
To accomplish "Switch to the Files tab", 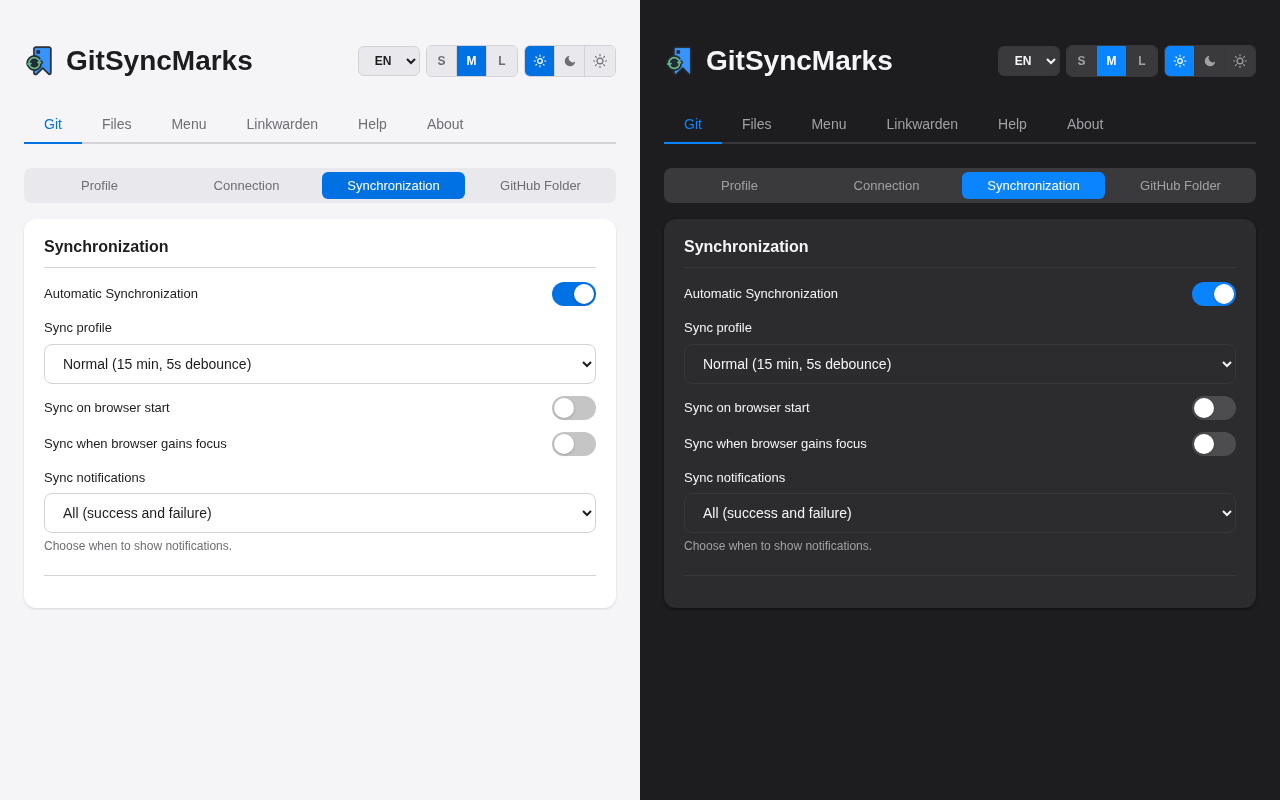I will tap(116, 124).
